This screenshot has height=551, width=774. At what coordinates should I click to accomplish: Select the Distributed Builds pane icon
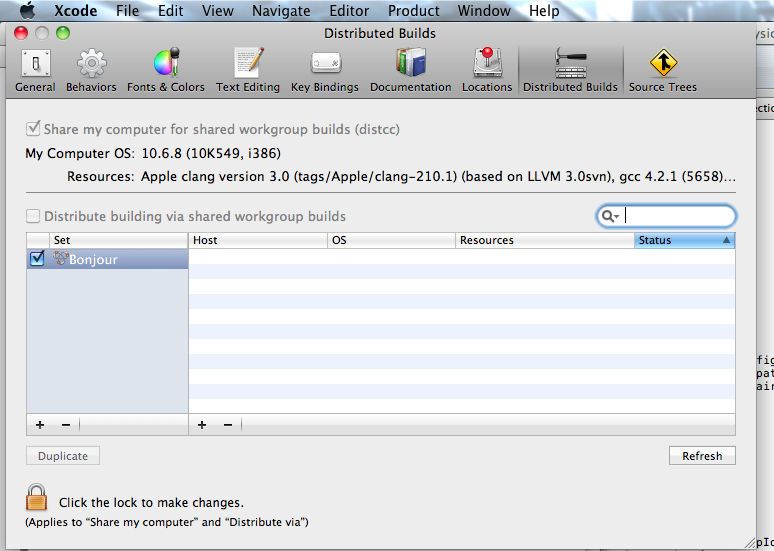[x=570, y=70]
